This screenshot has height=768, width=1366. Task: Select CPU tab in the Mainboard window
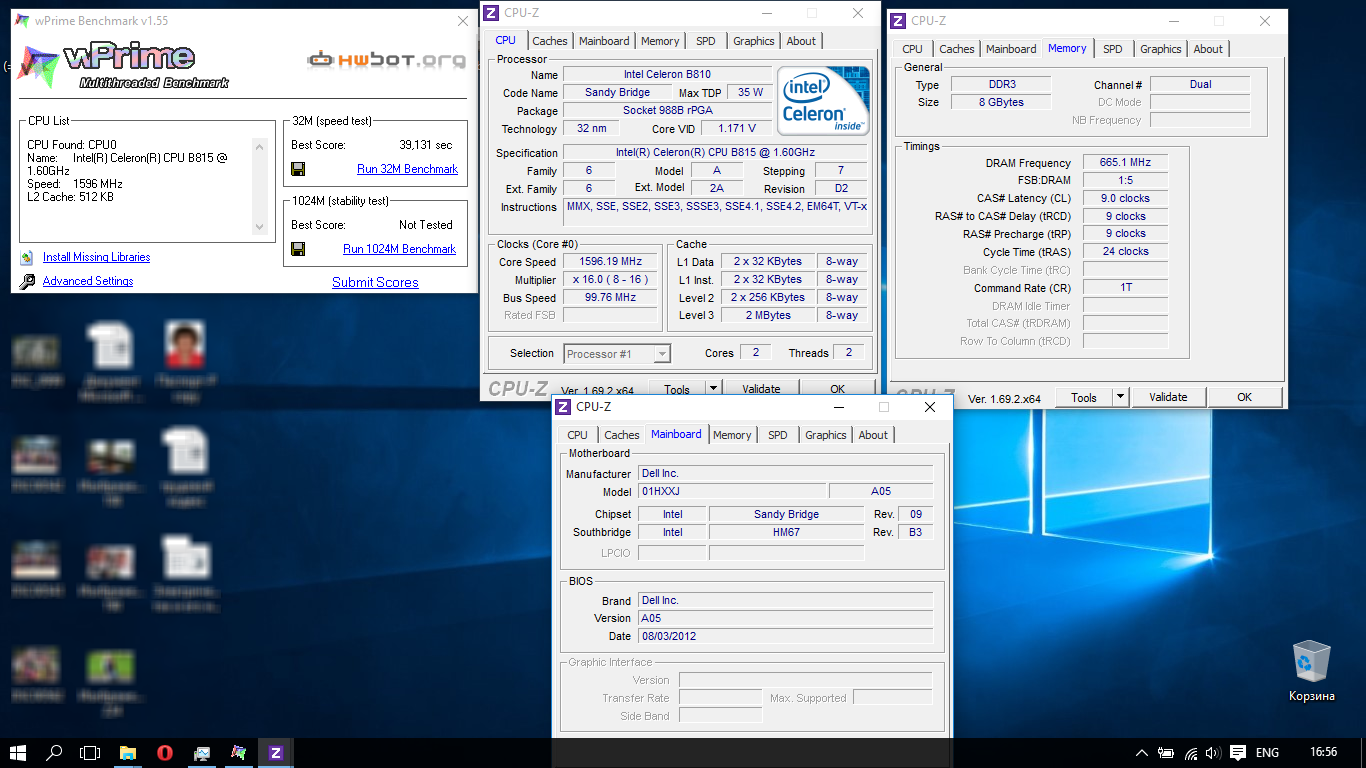pos(577,435)
